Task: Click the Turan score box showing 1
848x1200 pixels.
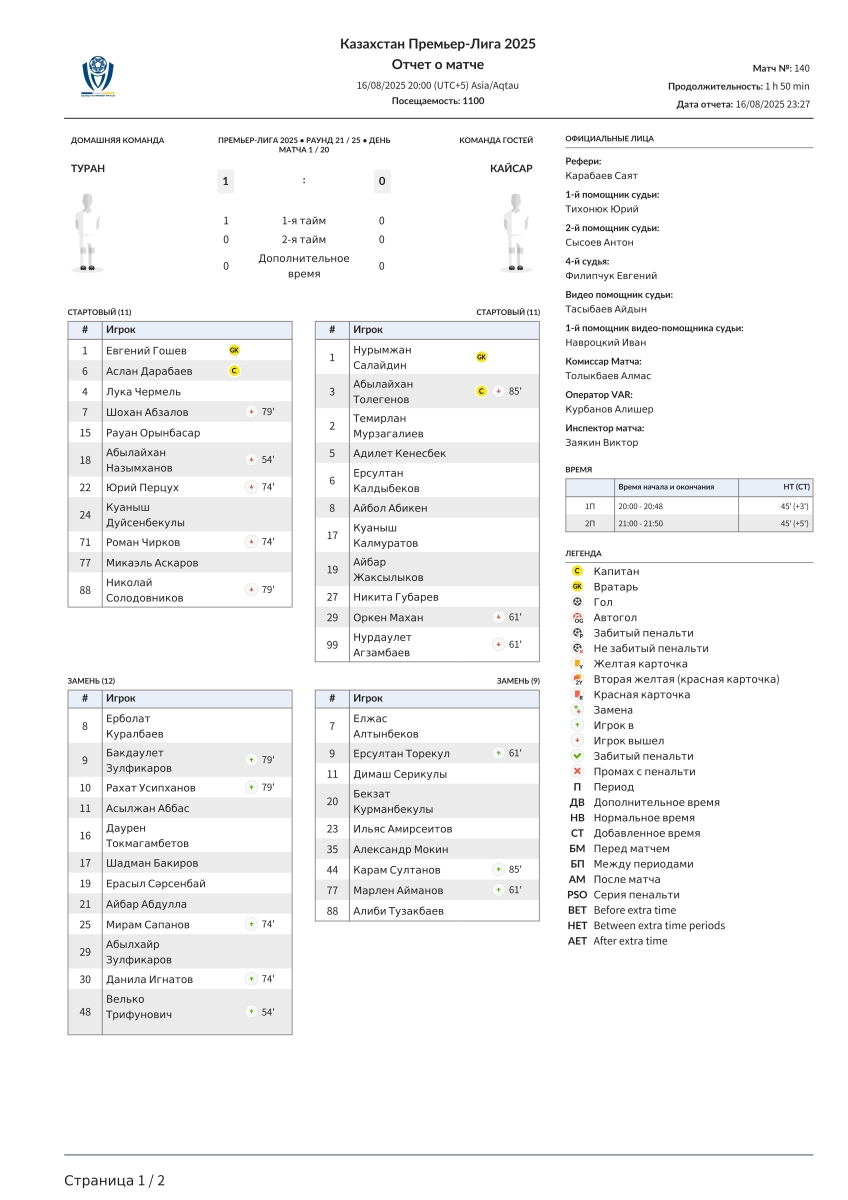Action: tap(226, 181)
